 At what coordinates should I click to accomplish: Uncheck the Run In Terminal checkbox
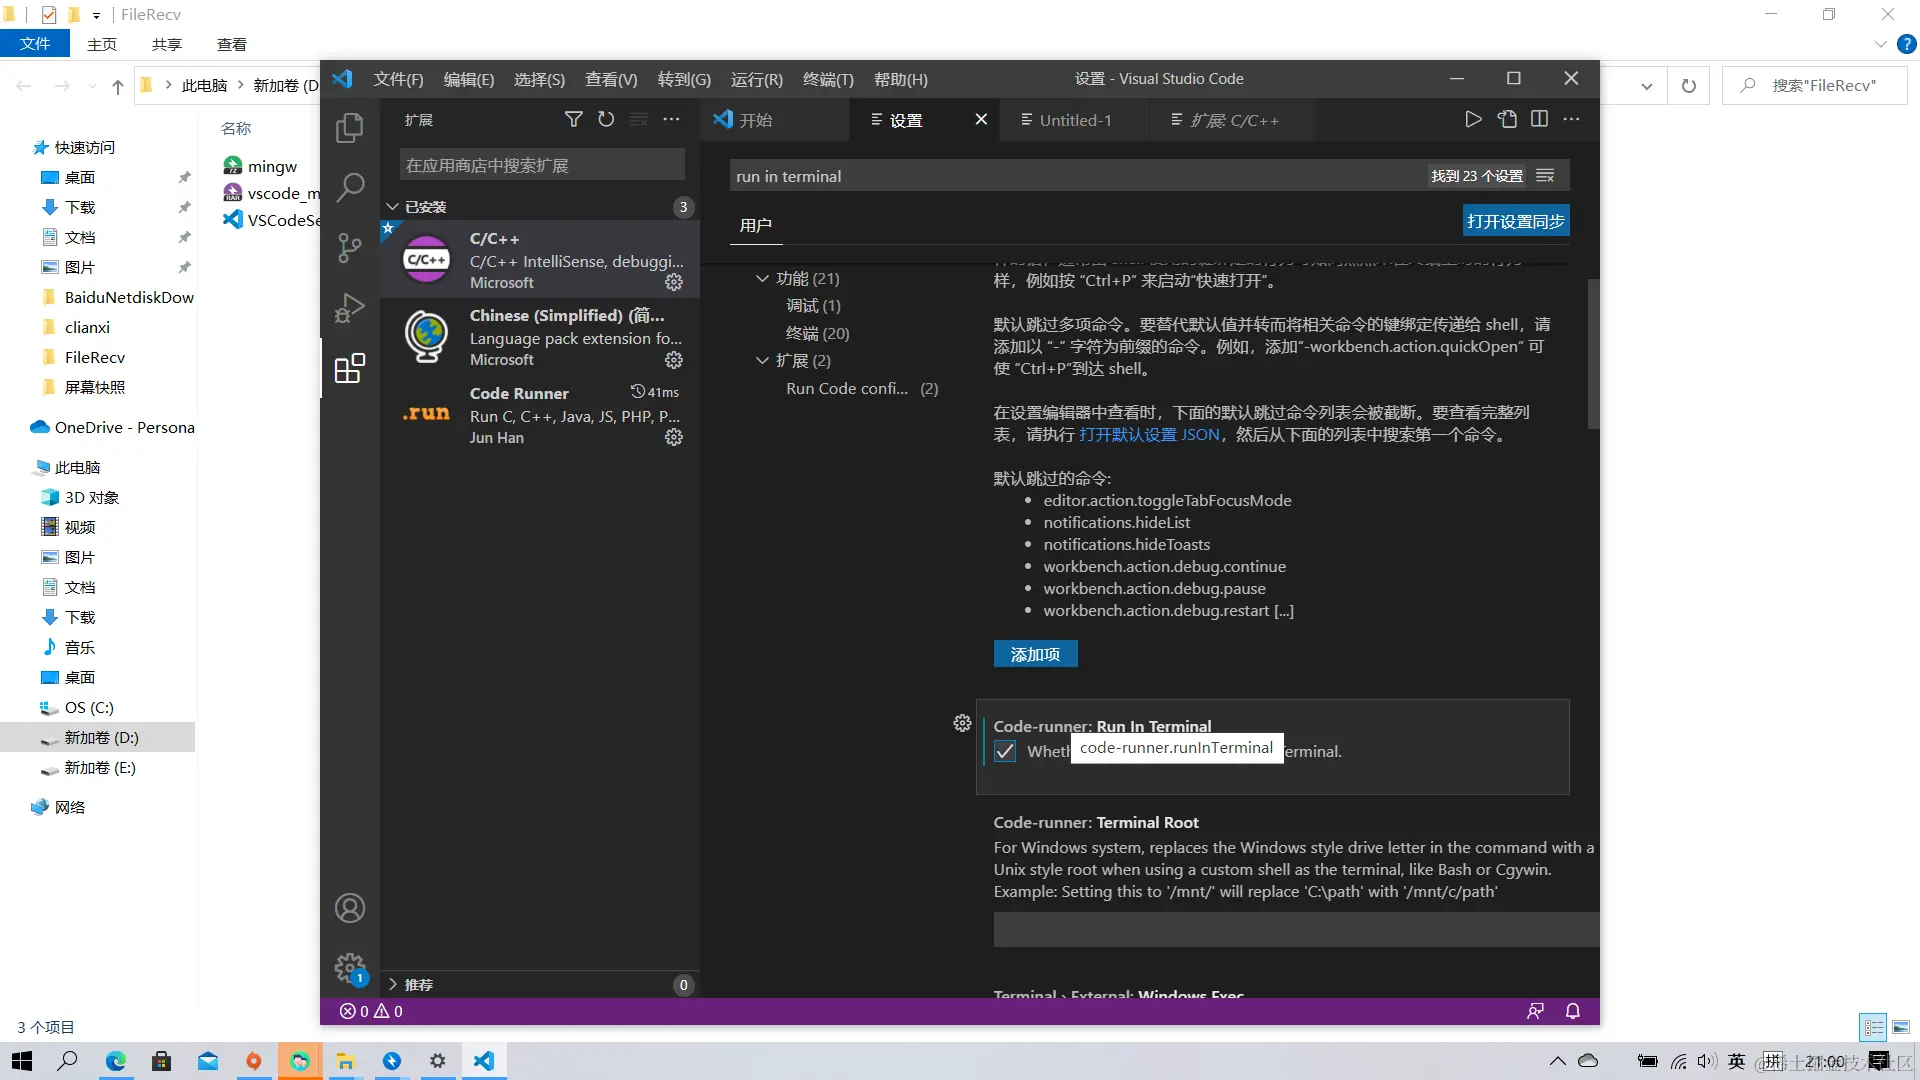coord(1005,751)
